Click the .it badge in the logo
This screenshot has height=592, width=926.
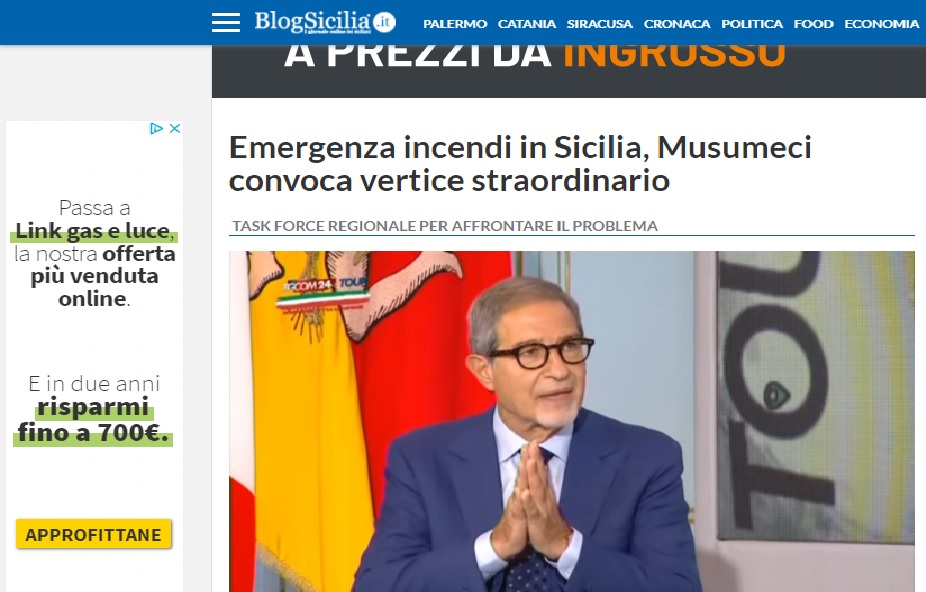pyautogui.click(x=384, y=22)
